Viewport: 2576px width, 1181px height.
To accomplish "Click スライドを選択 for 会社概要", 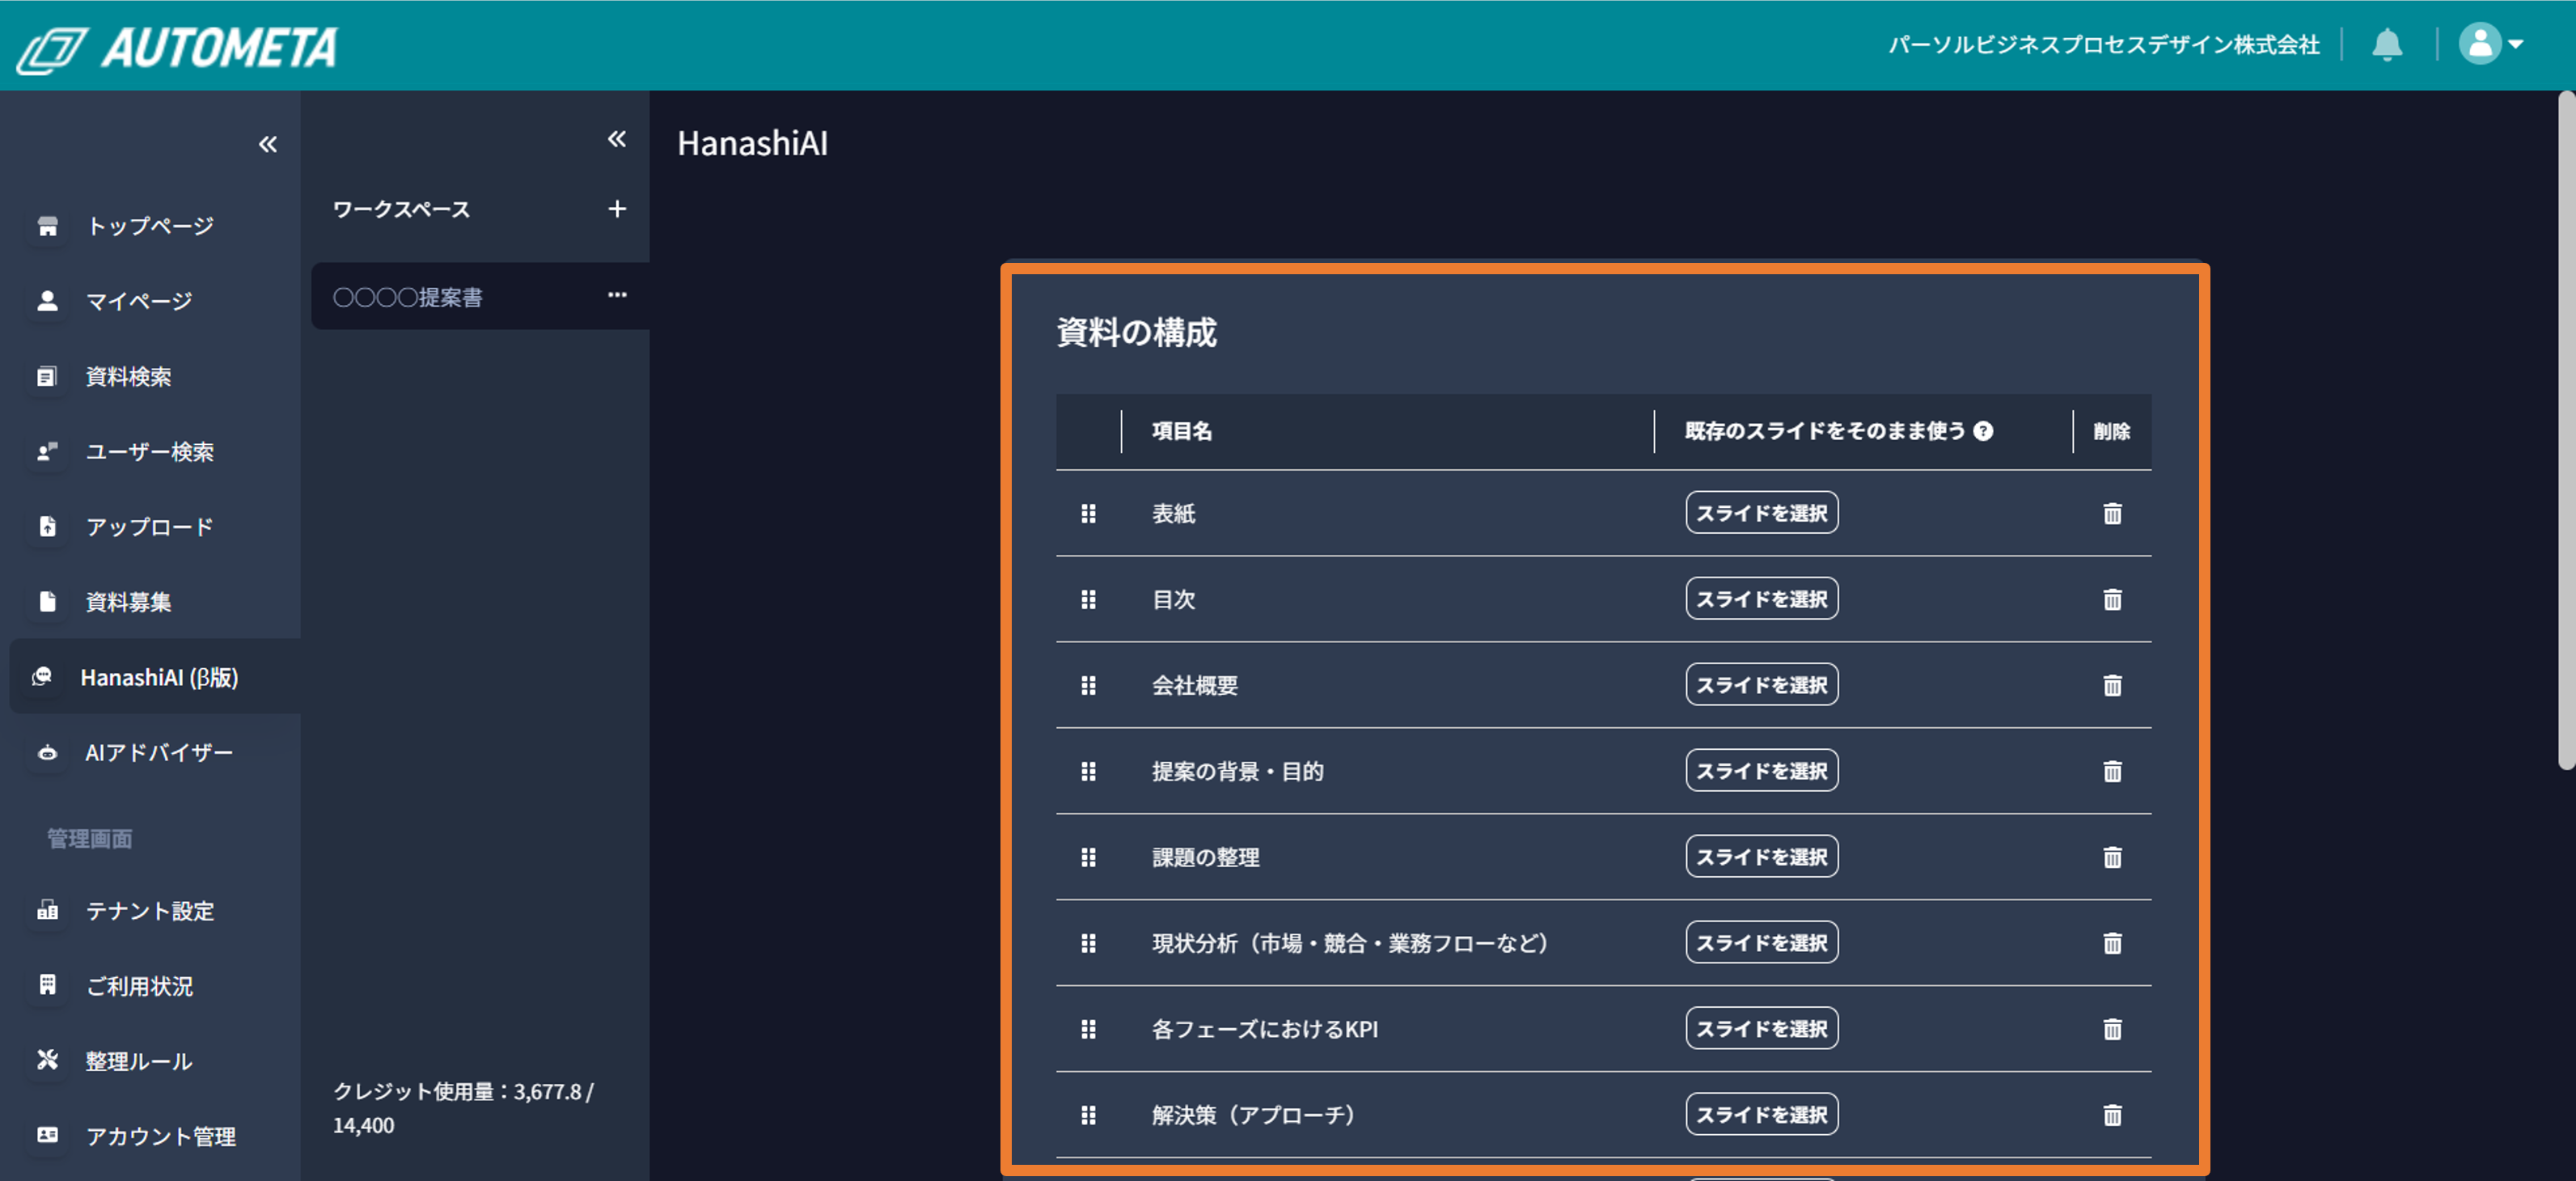I will coord(1761,684).
